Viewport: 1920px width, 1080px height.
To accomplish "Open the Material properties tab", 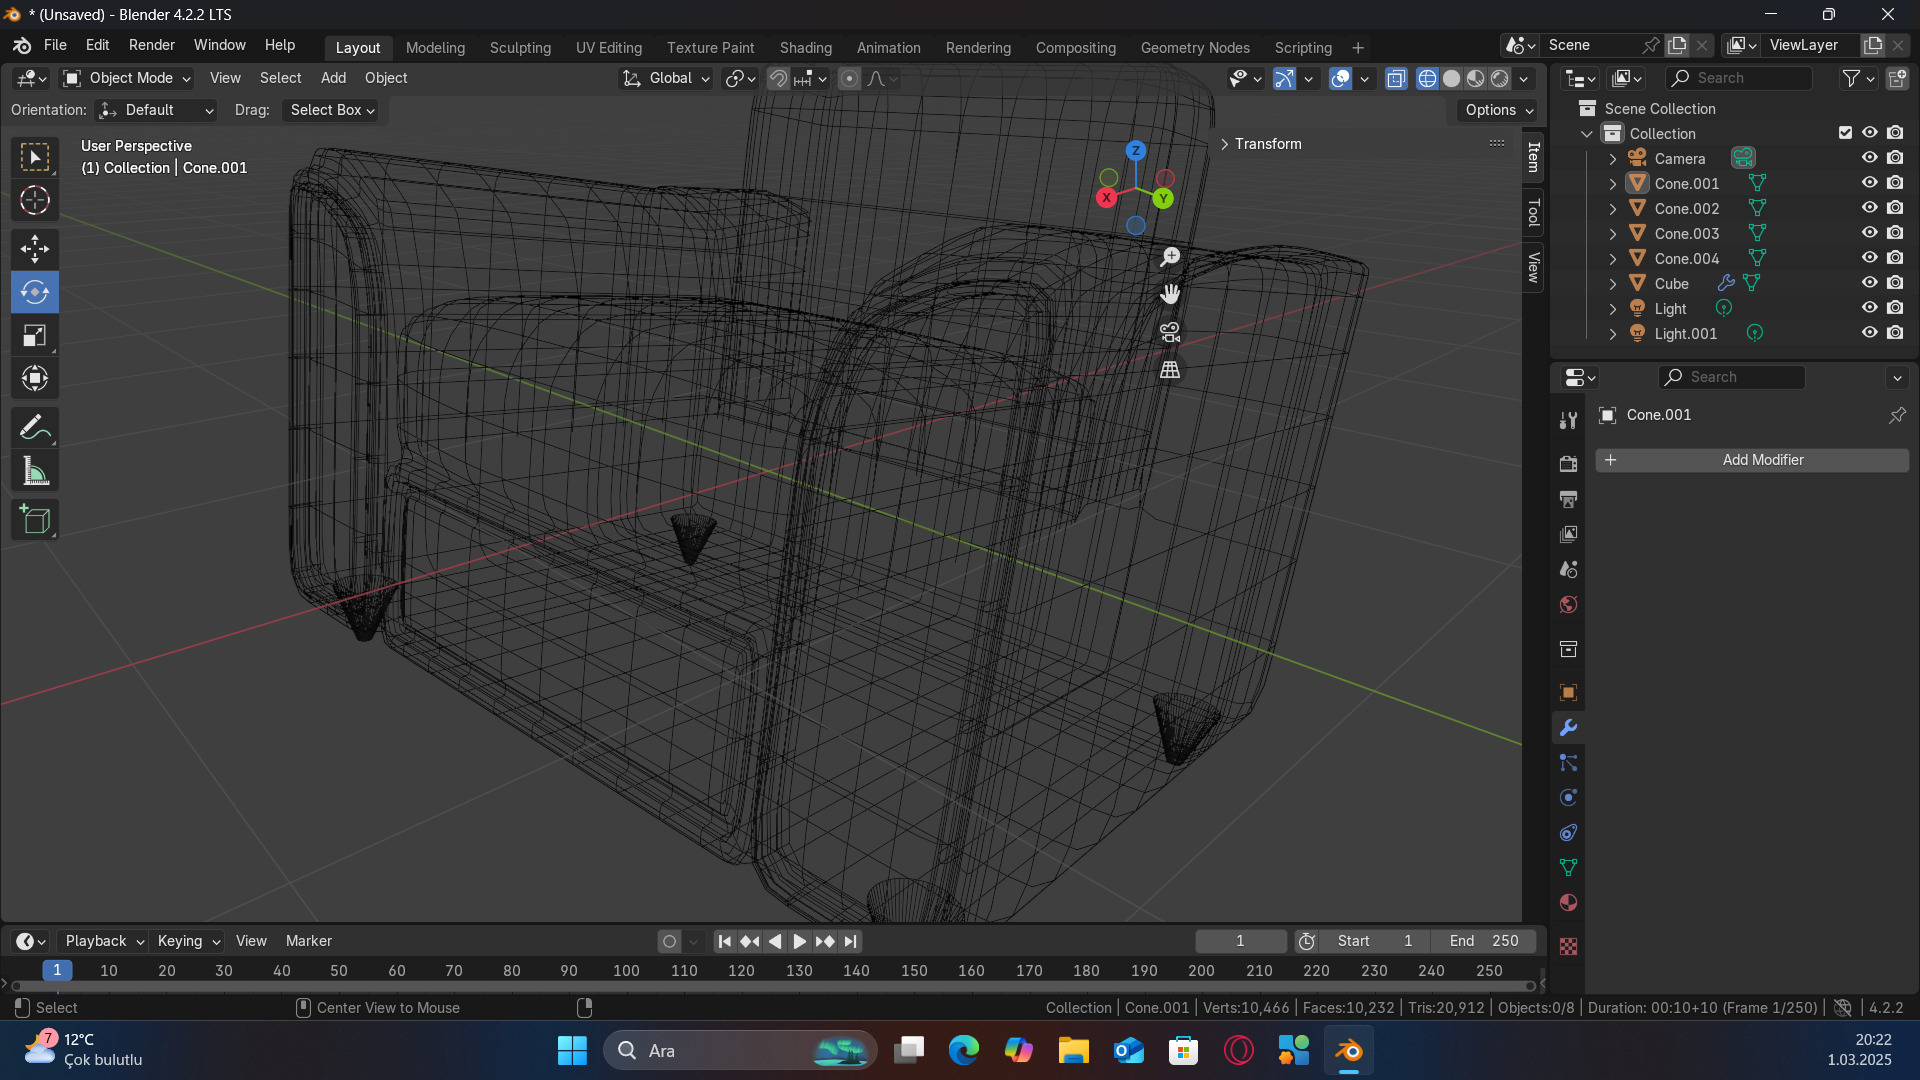I will pyautogui.click(x=1568, y=903).
